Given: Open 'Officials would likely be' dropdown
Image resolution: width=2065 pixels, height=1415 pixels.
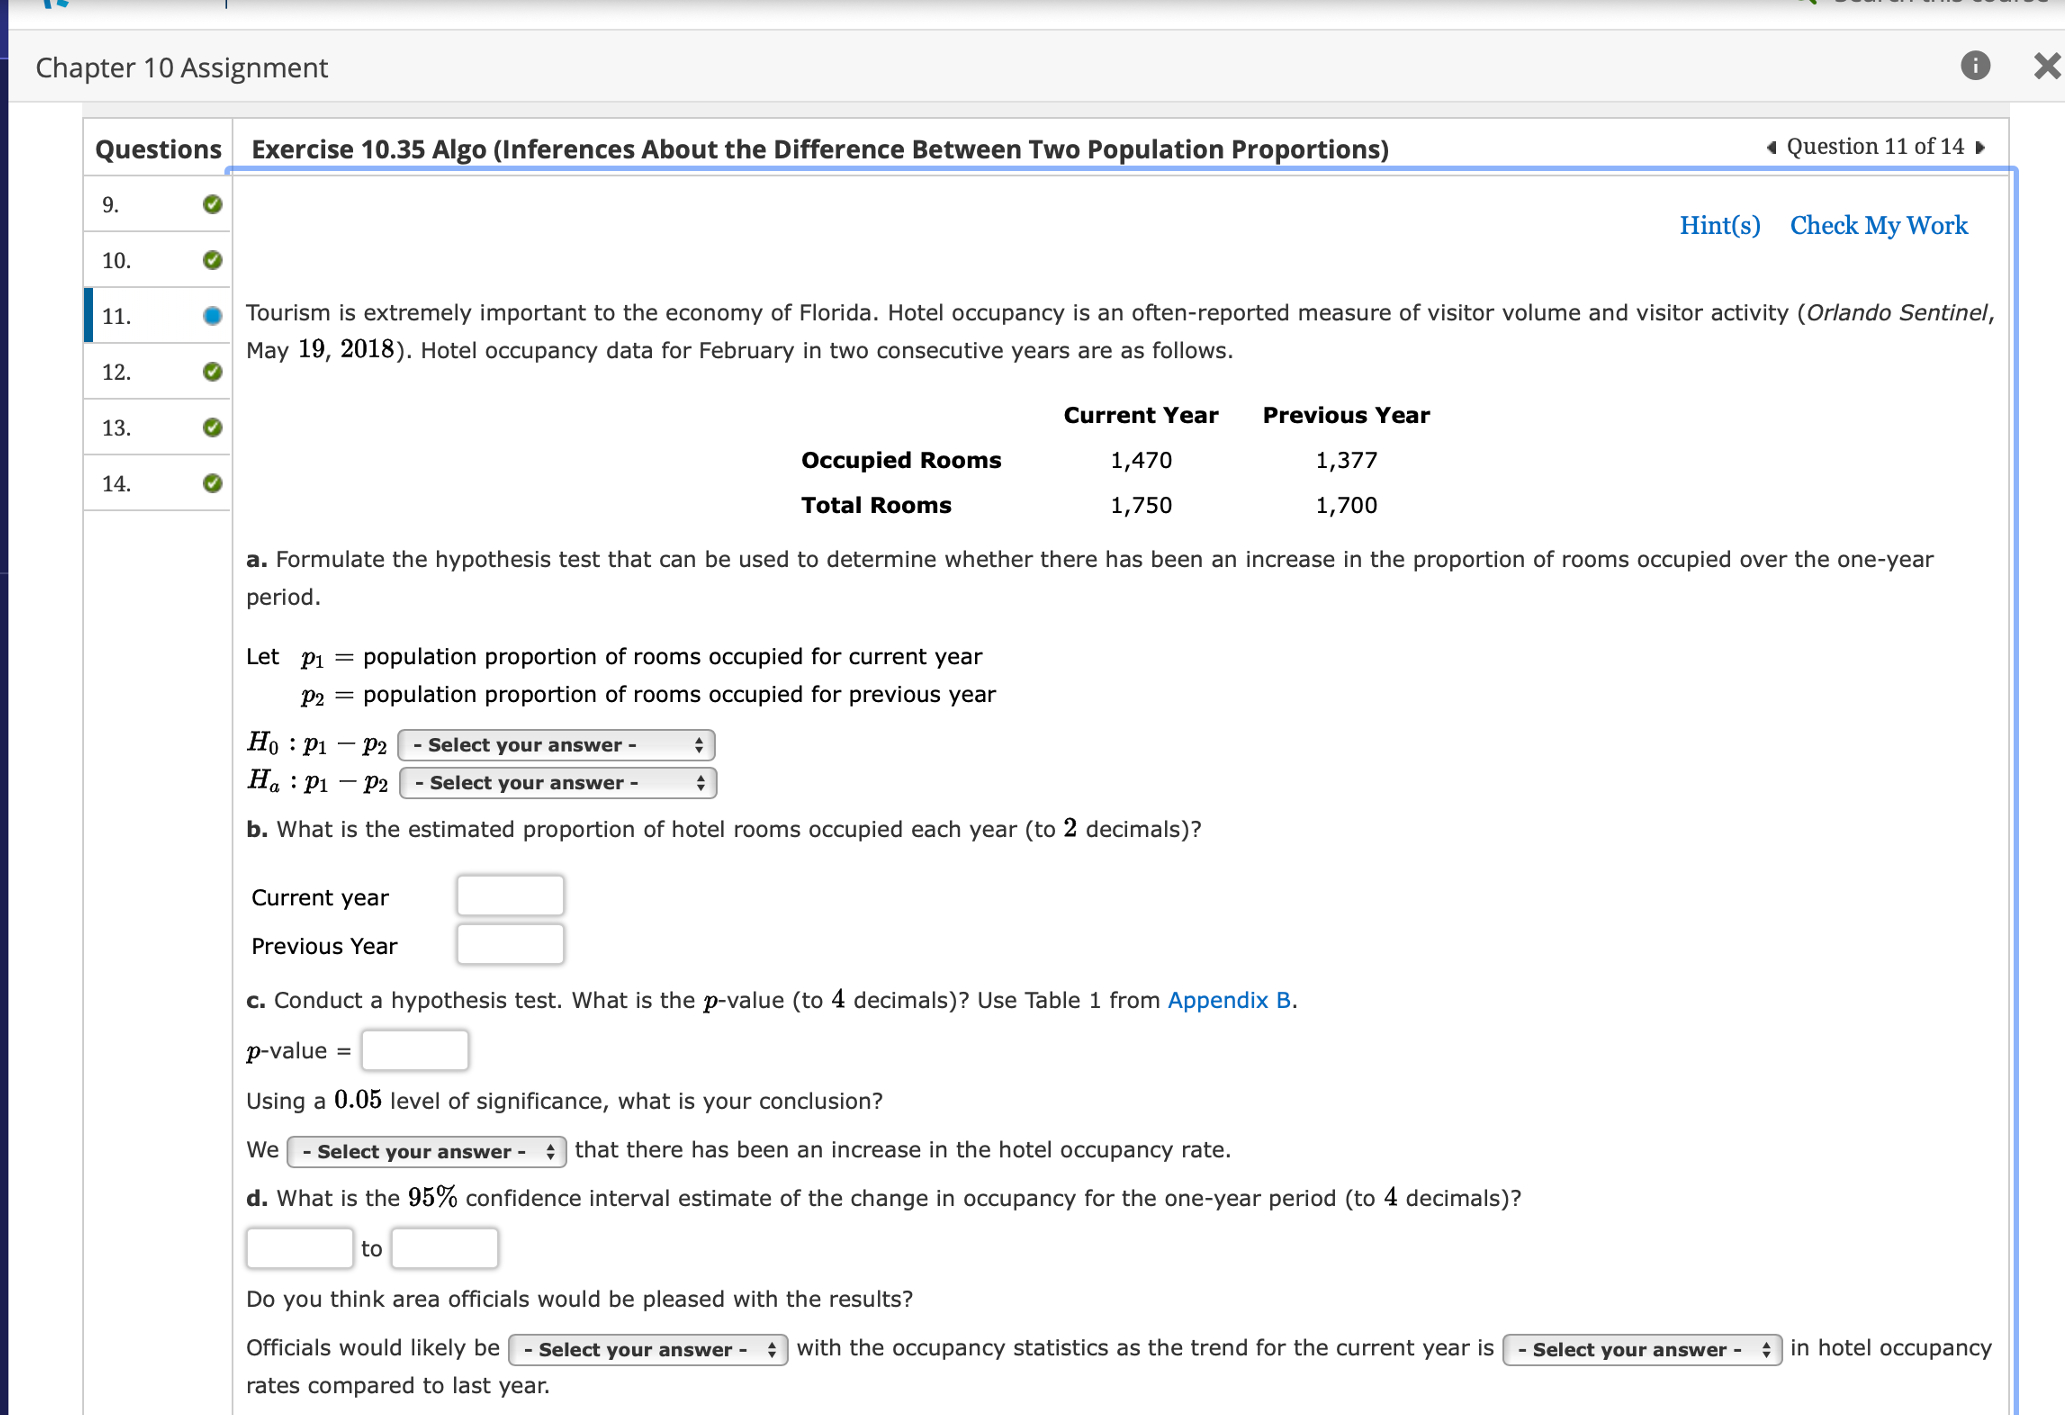Looking at the screenshot, I should (x=647, y=1349).
